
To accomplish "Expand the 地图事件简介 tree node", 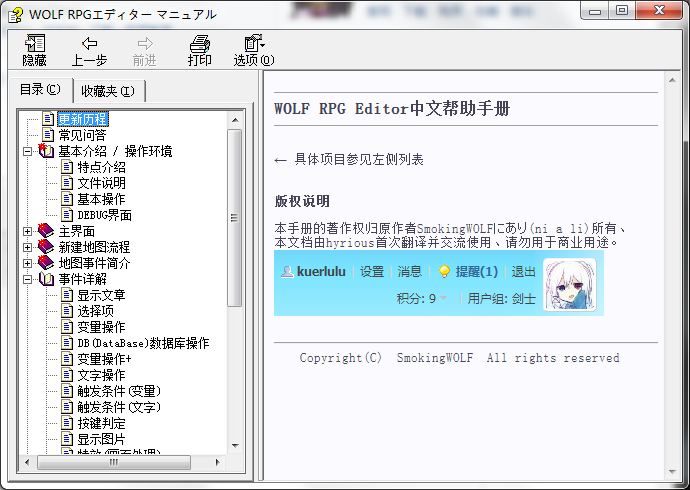I will (27, 263).
